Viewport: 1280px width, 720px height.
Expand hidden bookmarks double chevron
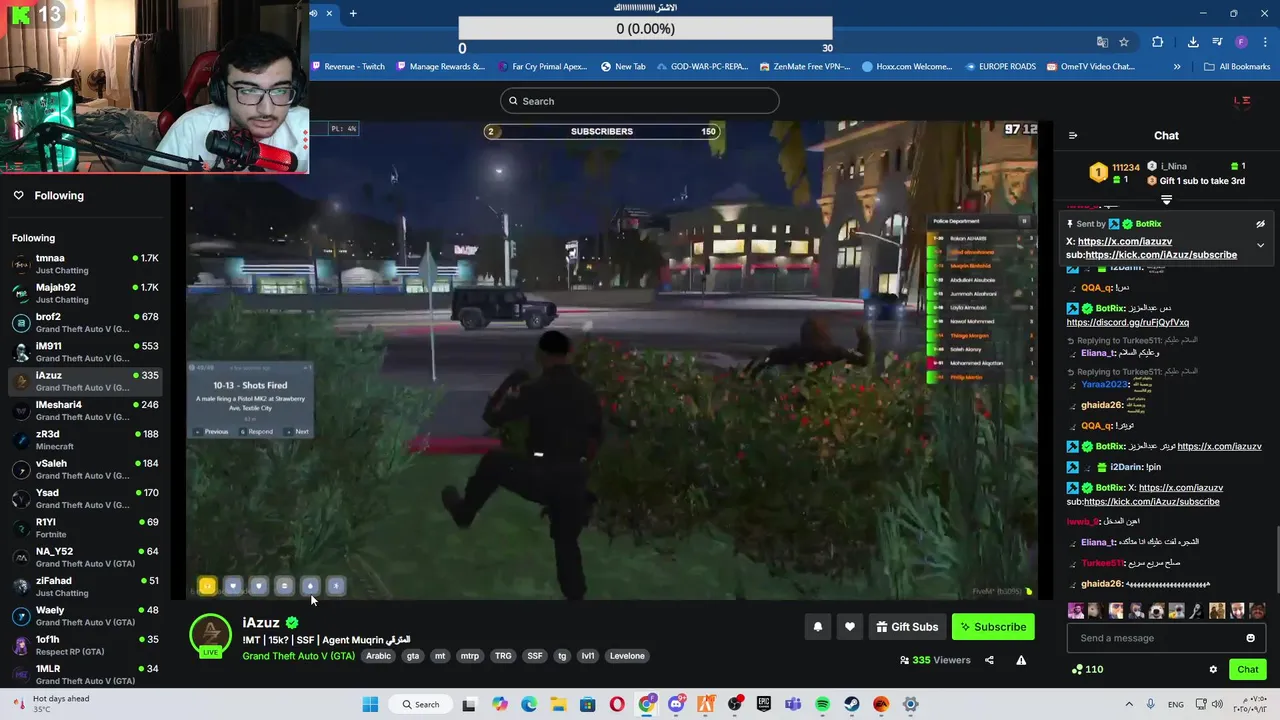(1177, 67)
